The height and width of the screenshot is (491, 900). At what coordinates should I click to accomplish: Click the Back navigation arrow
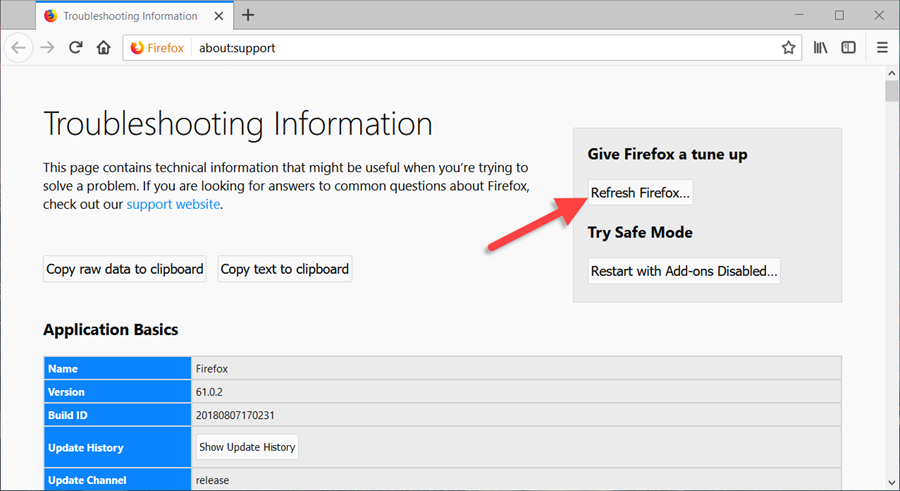[19, 48]
